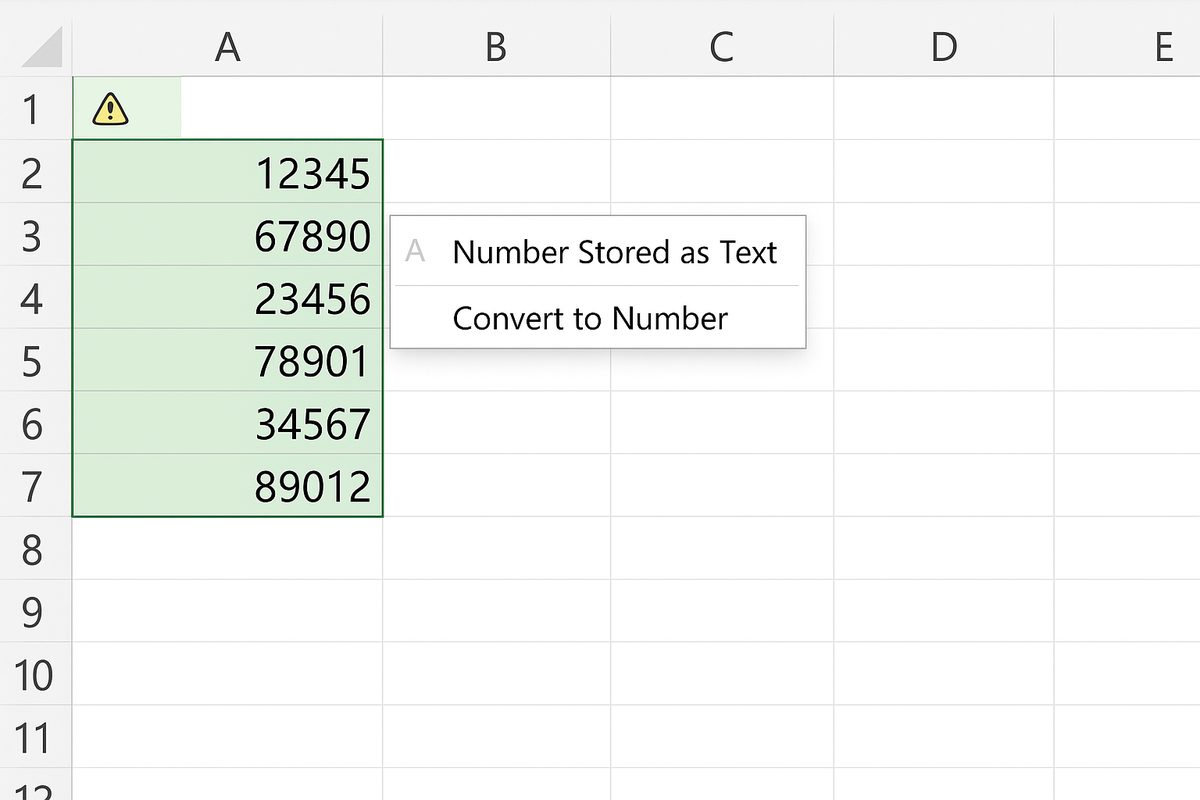Viewport: 1200px width, 800px height.
Task: Select the row 9 header
Action: 36,612
